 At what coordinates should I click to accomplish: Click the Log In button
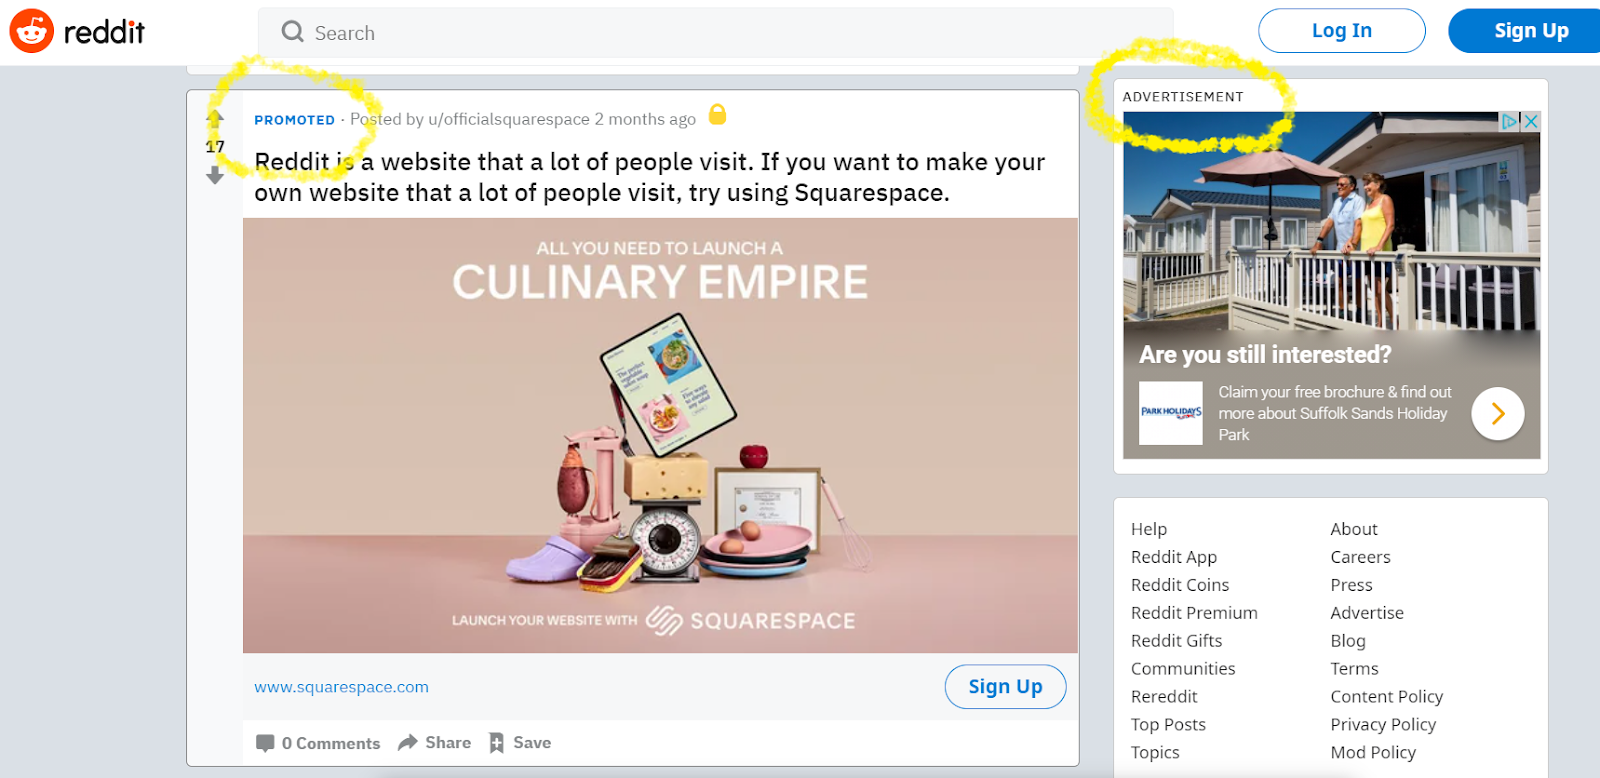(x=1342, y=31)
